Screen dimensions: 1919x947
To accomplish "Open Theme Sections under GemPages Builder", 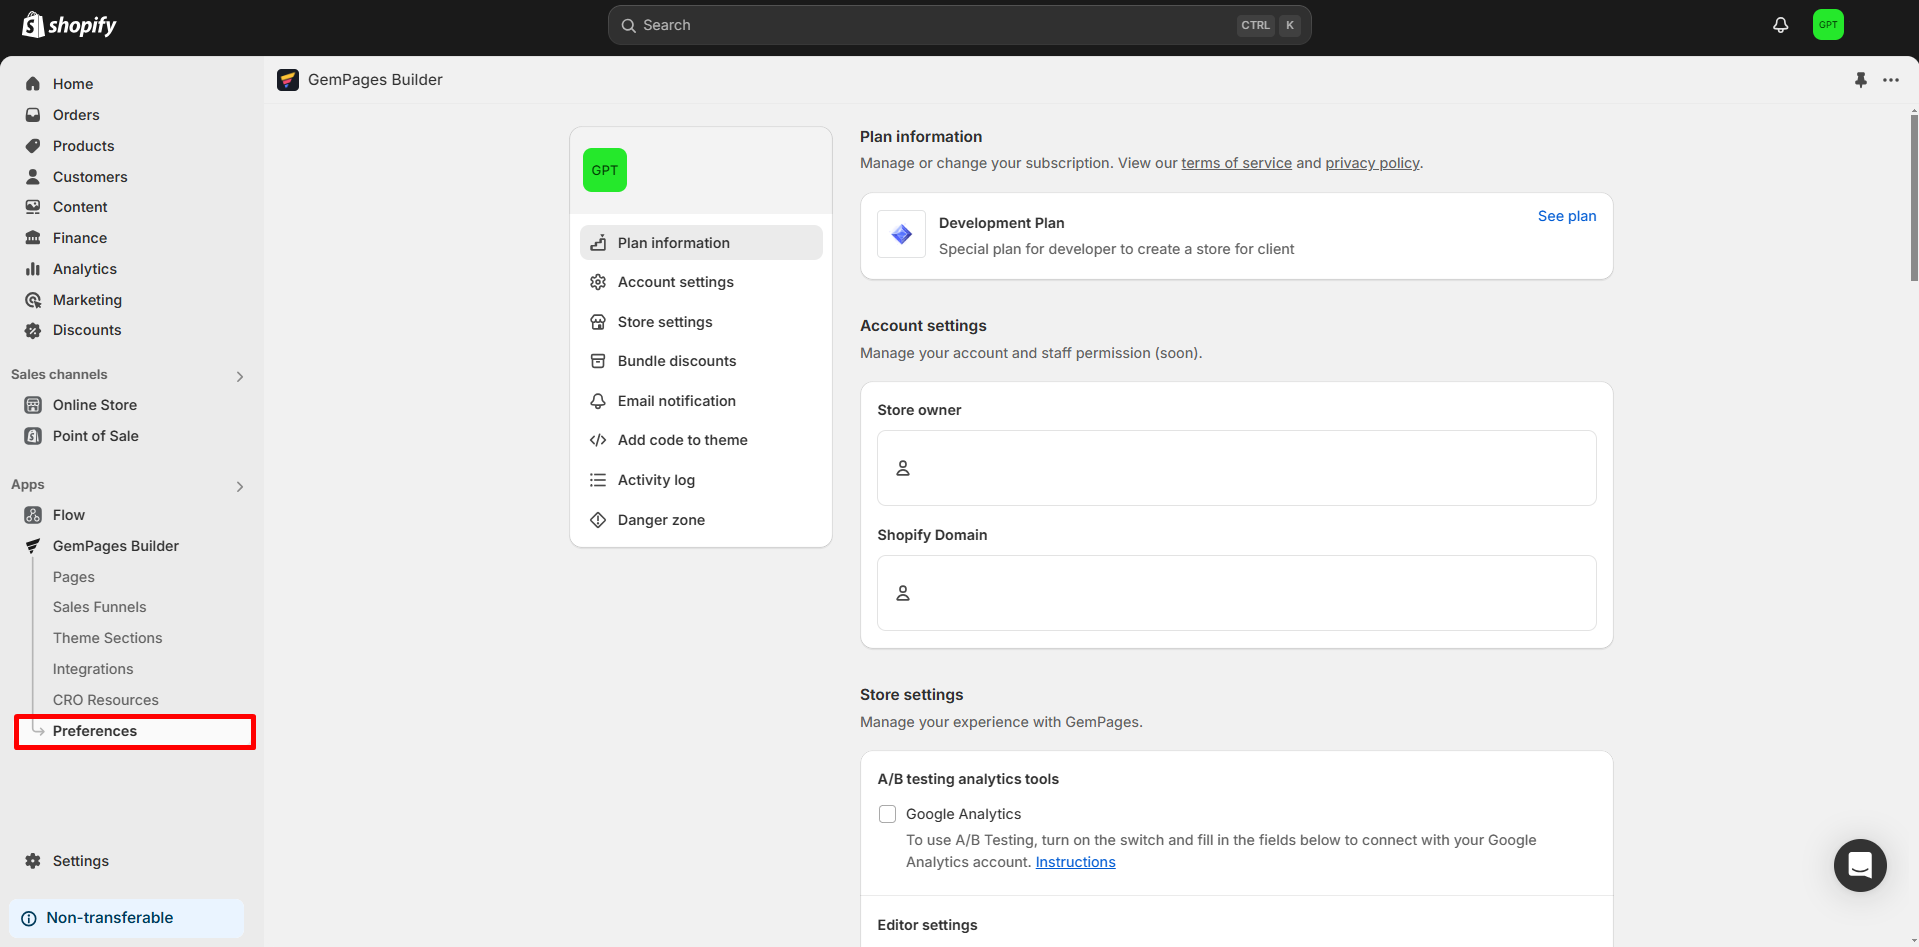I will pyautogui.click(x=107, y=638).
